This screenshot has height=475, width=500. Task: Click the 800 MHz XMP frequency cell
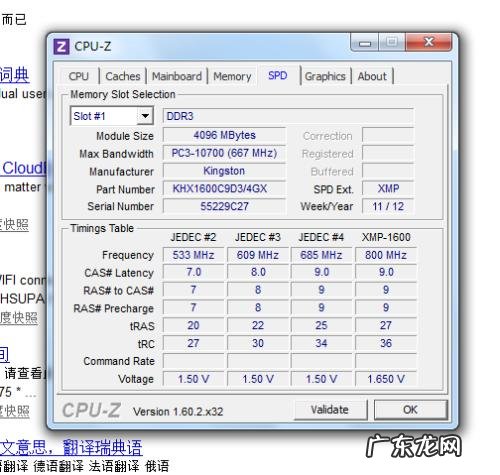386,255
